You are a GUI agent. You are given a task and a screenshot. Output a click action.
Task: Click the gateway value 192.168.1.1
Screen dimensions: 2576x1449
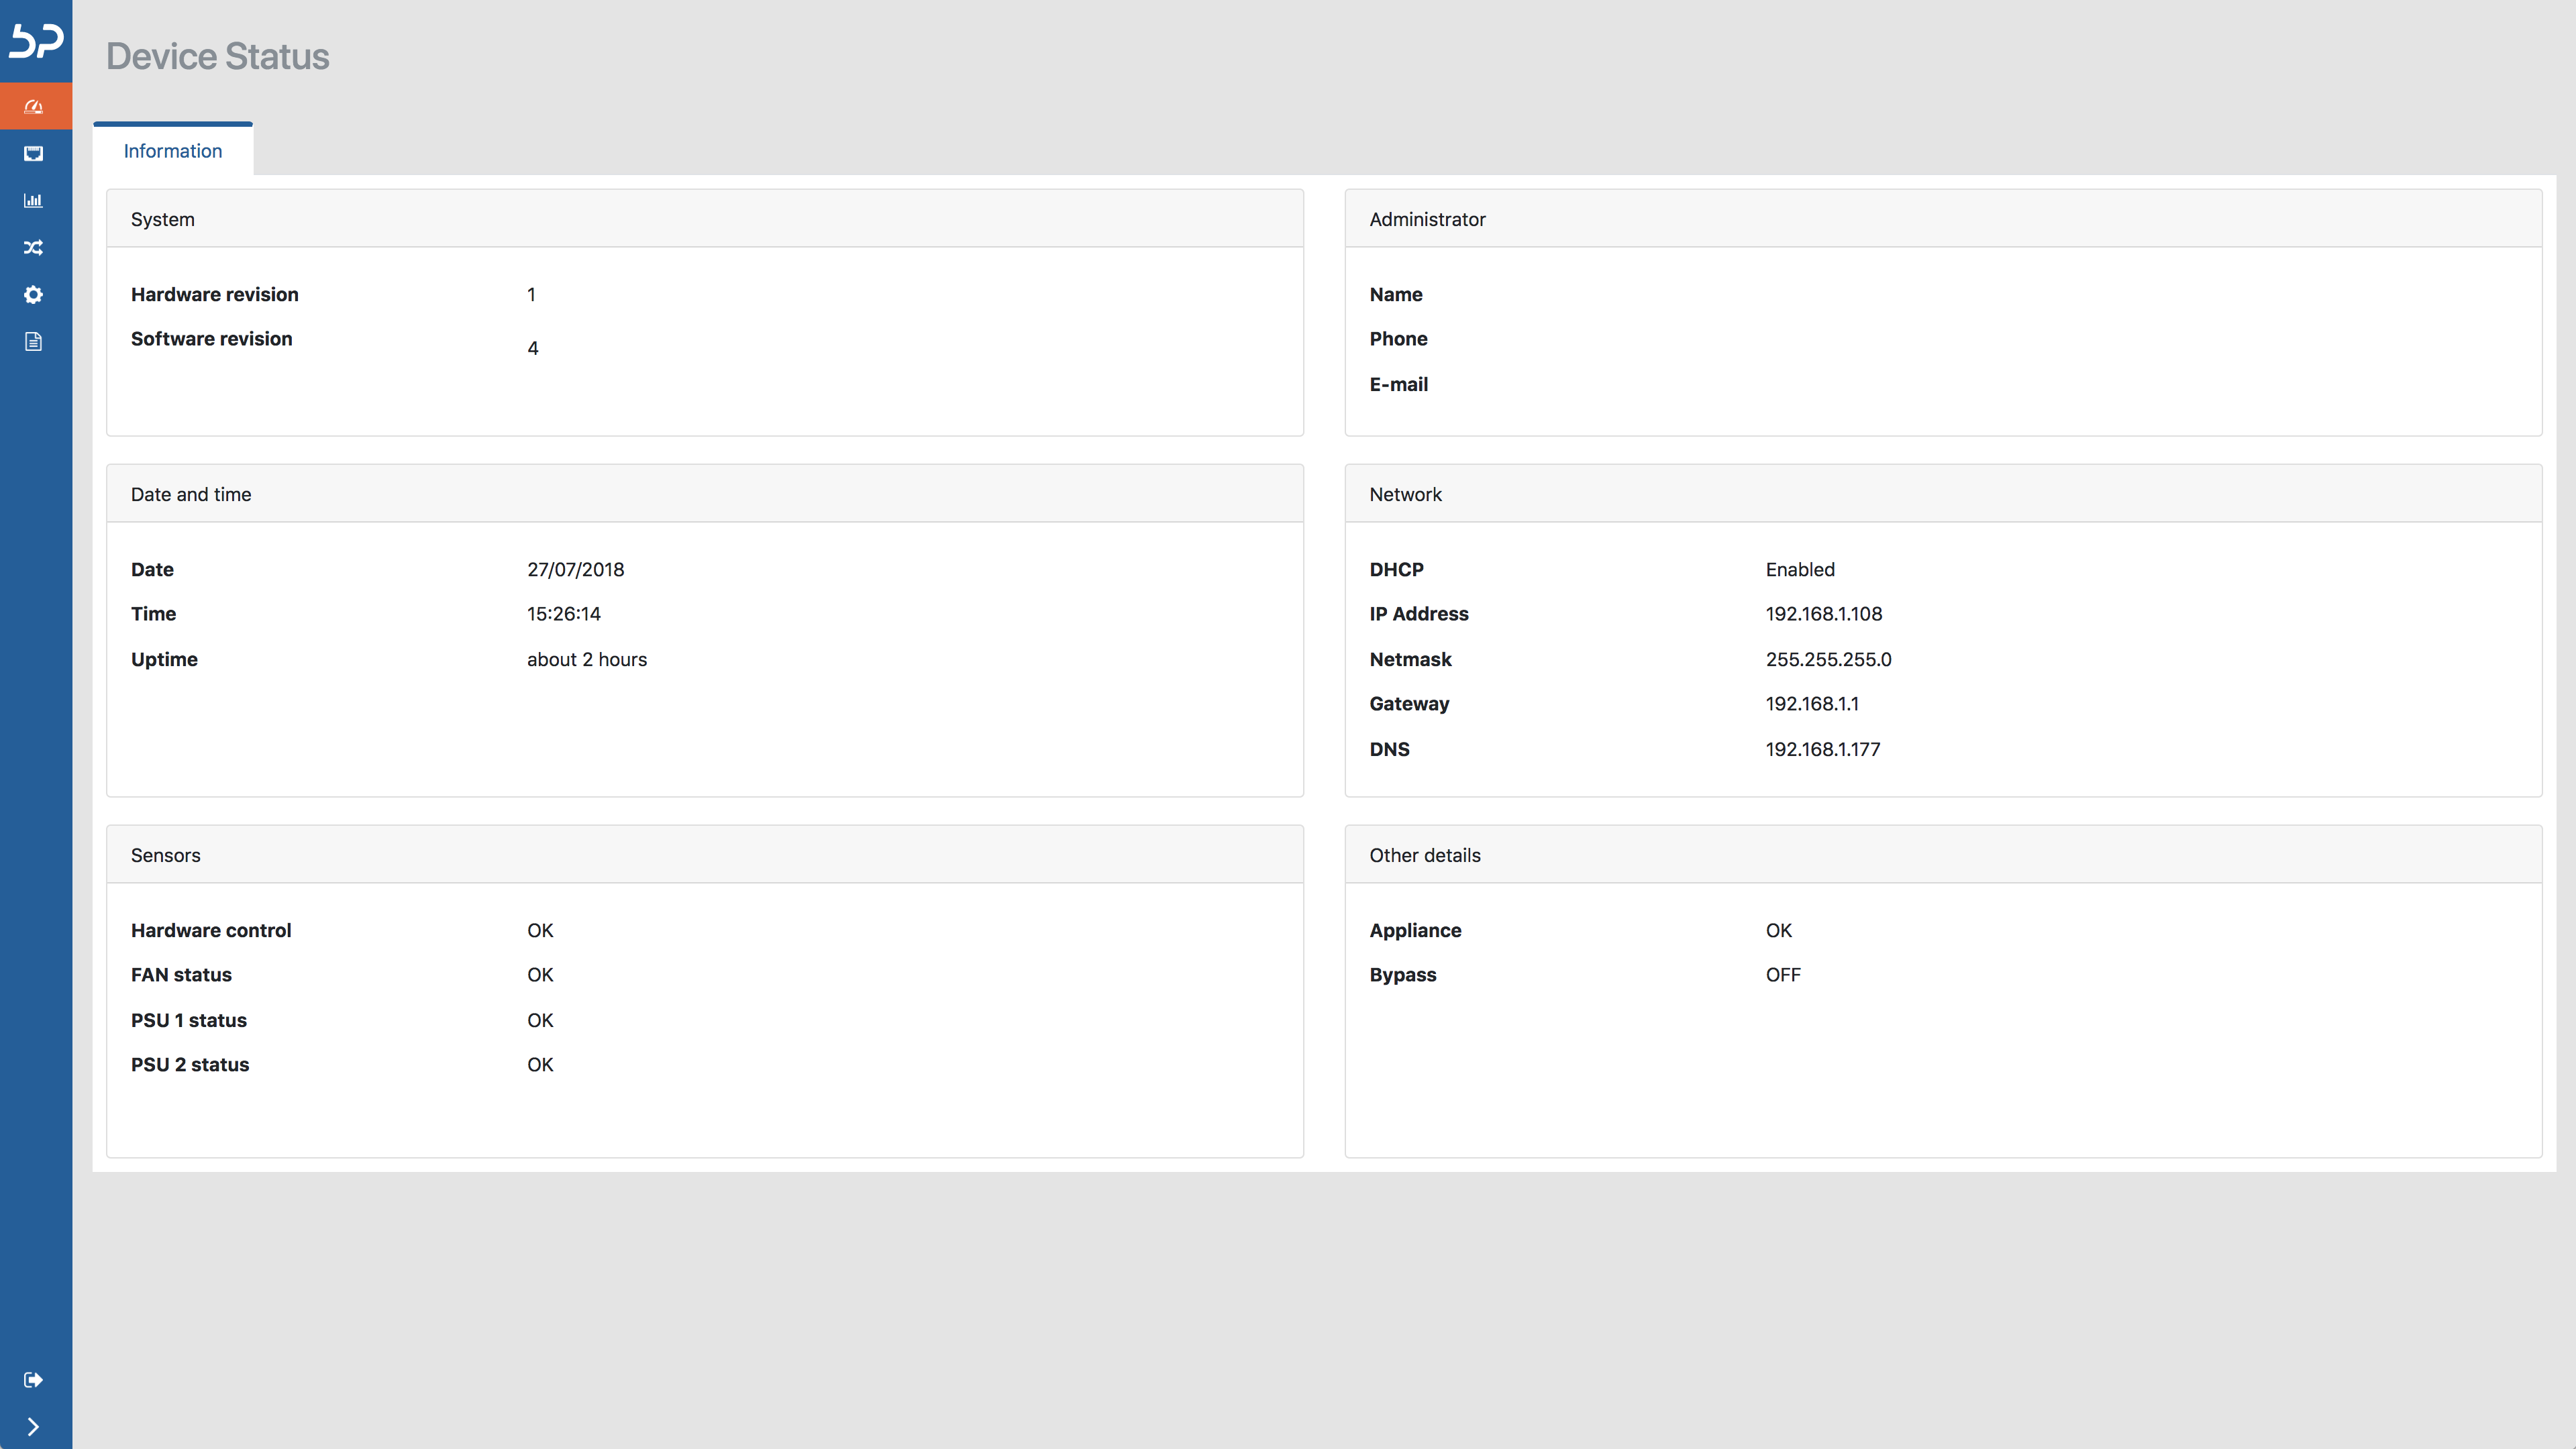(x=1811, y=703)
